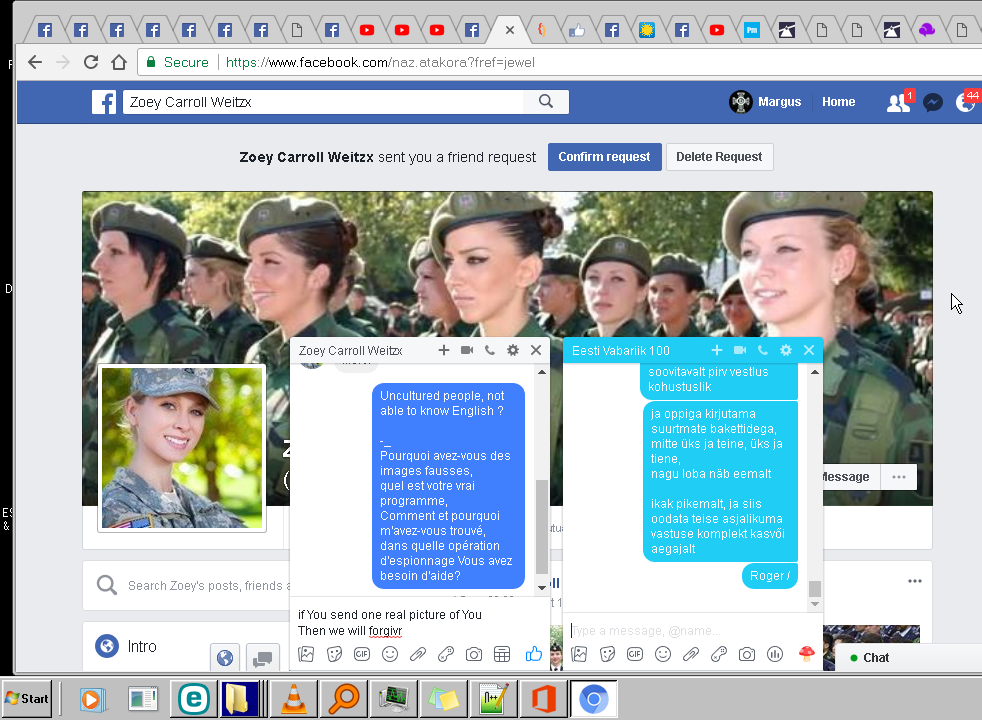Start voice call in Eesti Vabariik 100 chat
This screenshot has height=720, width=982.
pyautogui.click(x=763, y=350)
